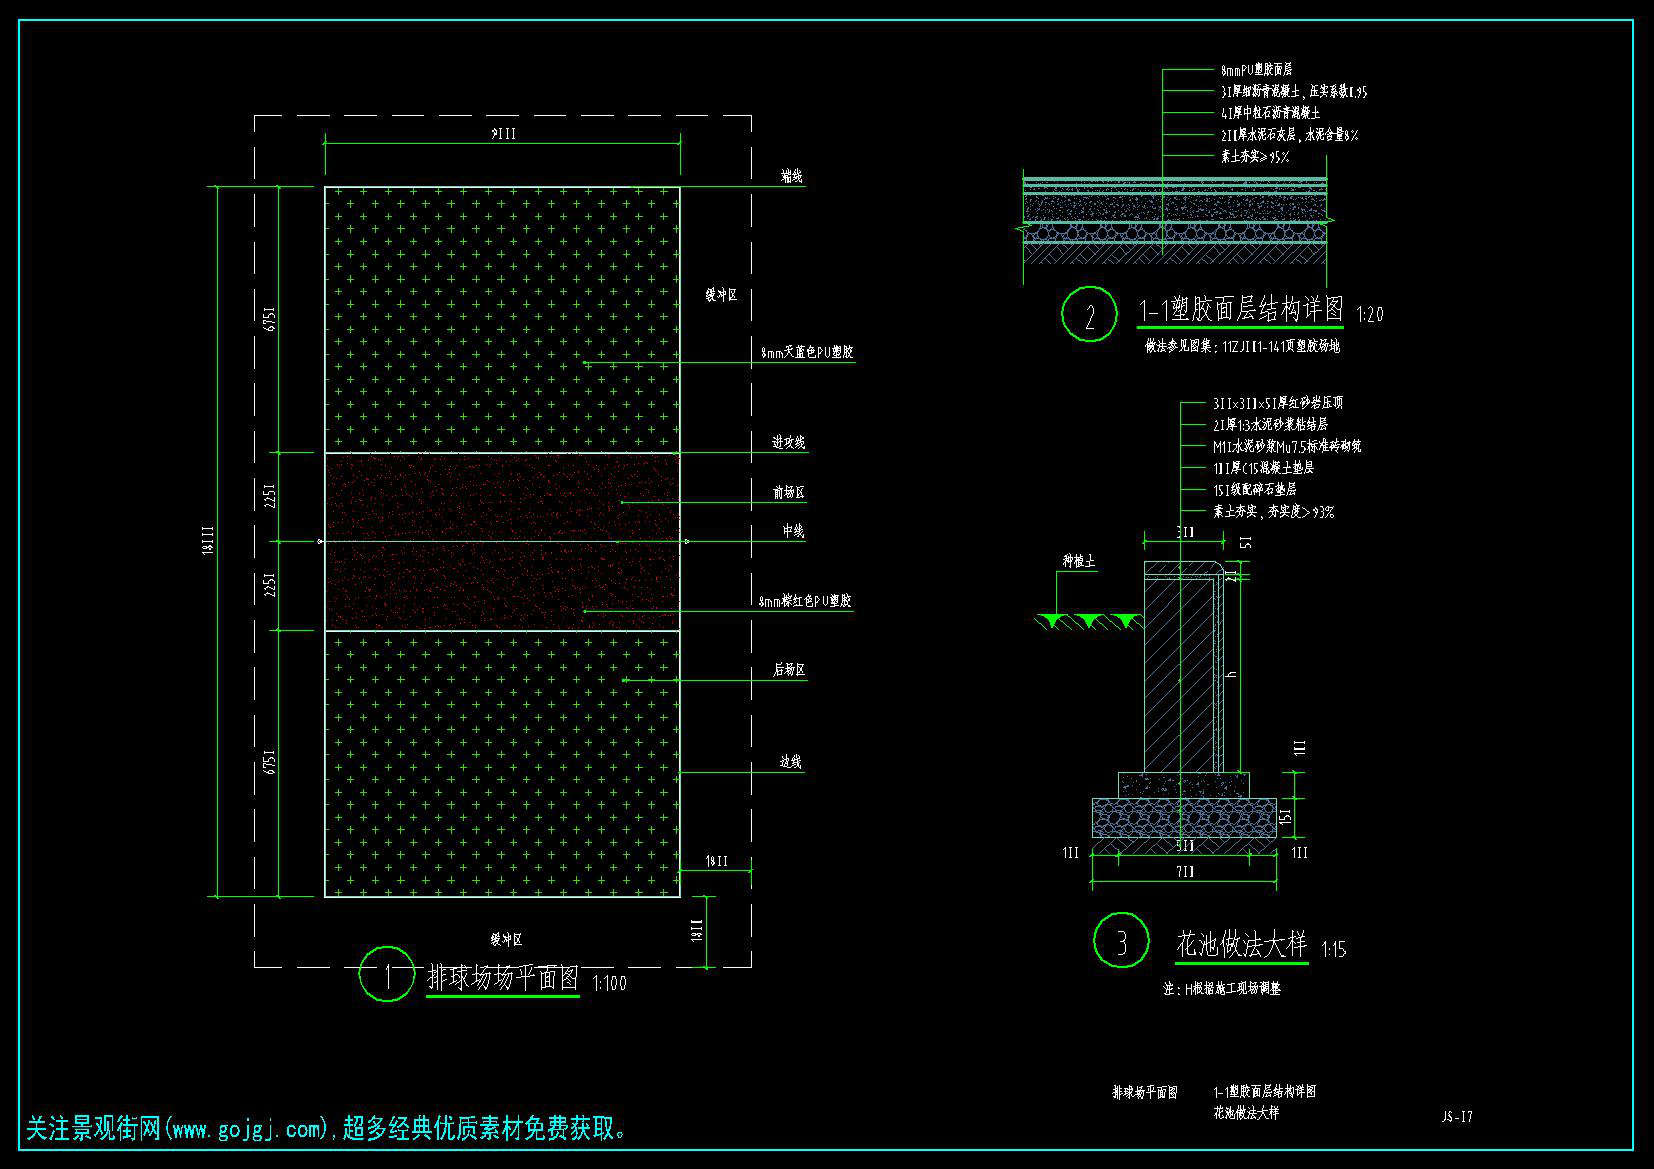The height and width of the screenshot is (1169, 1654).
Task: Click the 种植土 planting soil label
Action: point(1079,561)
